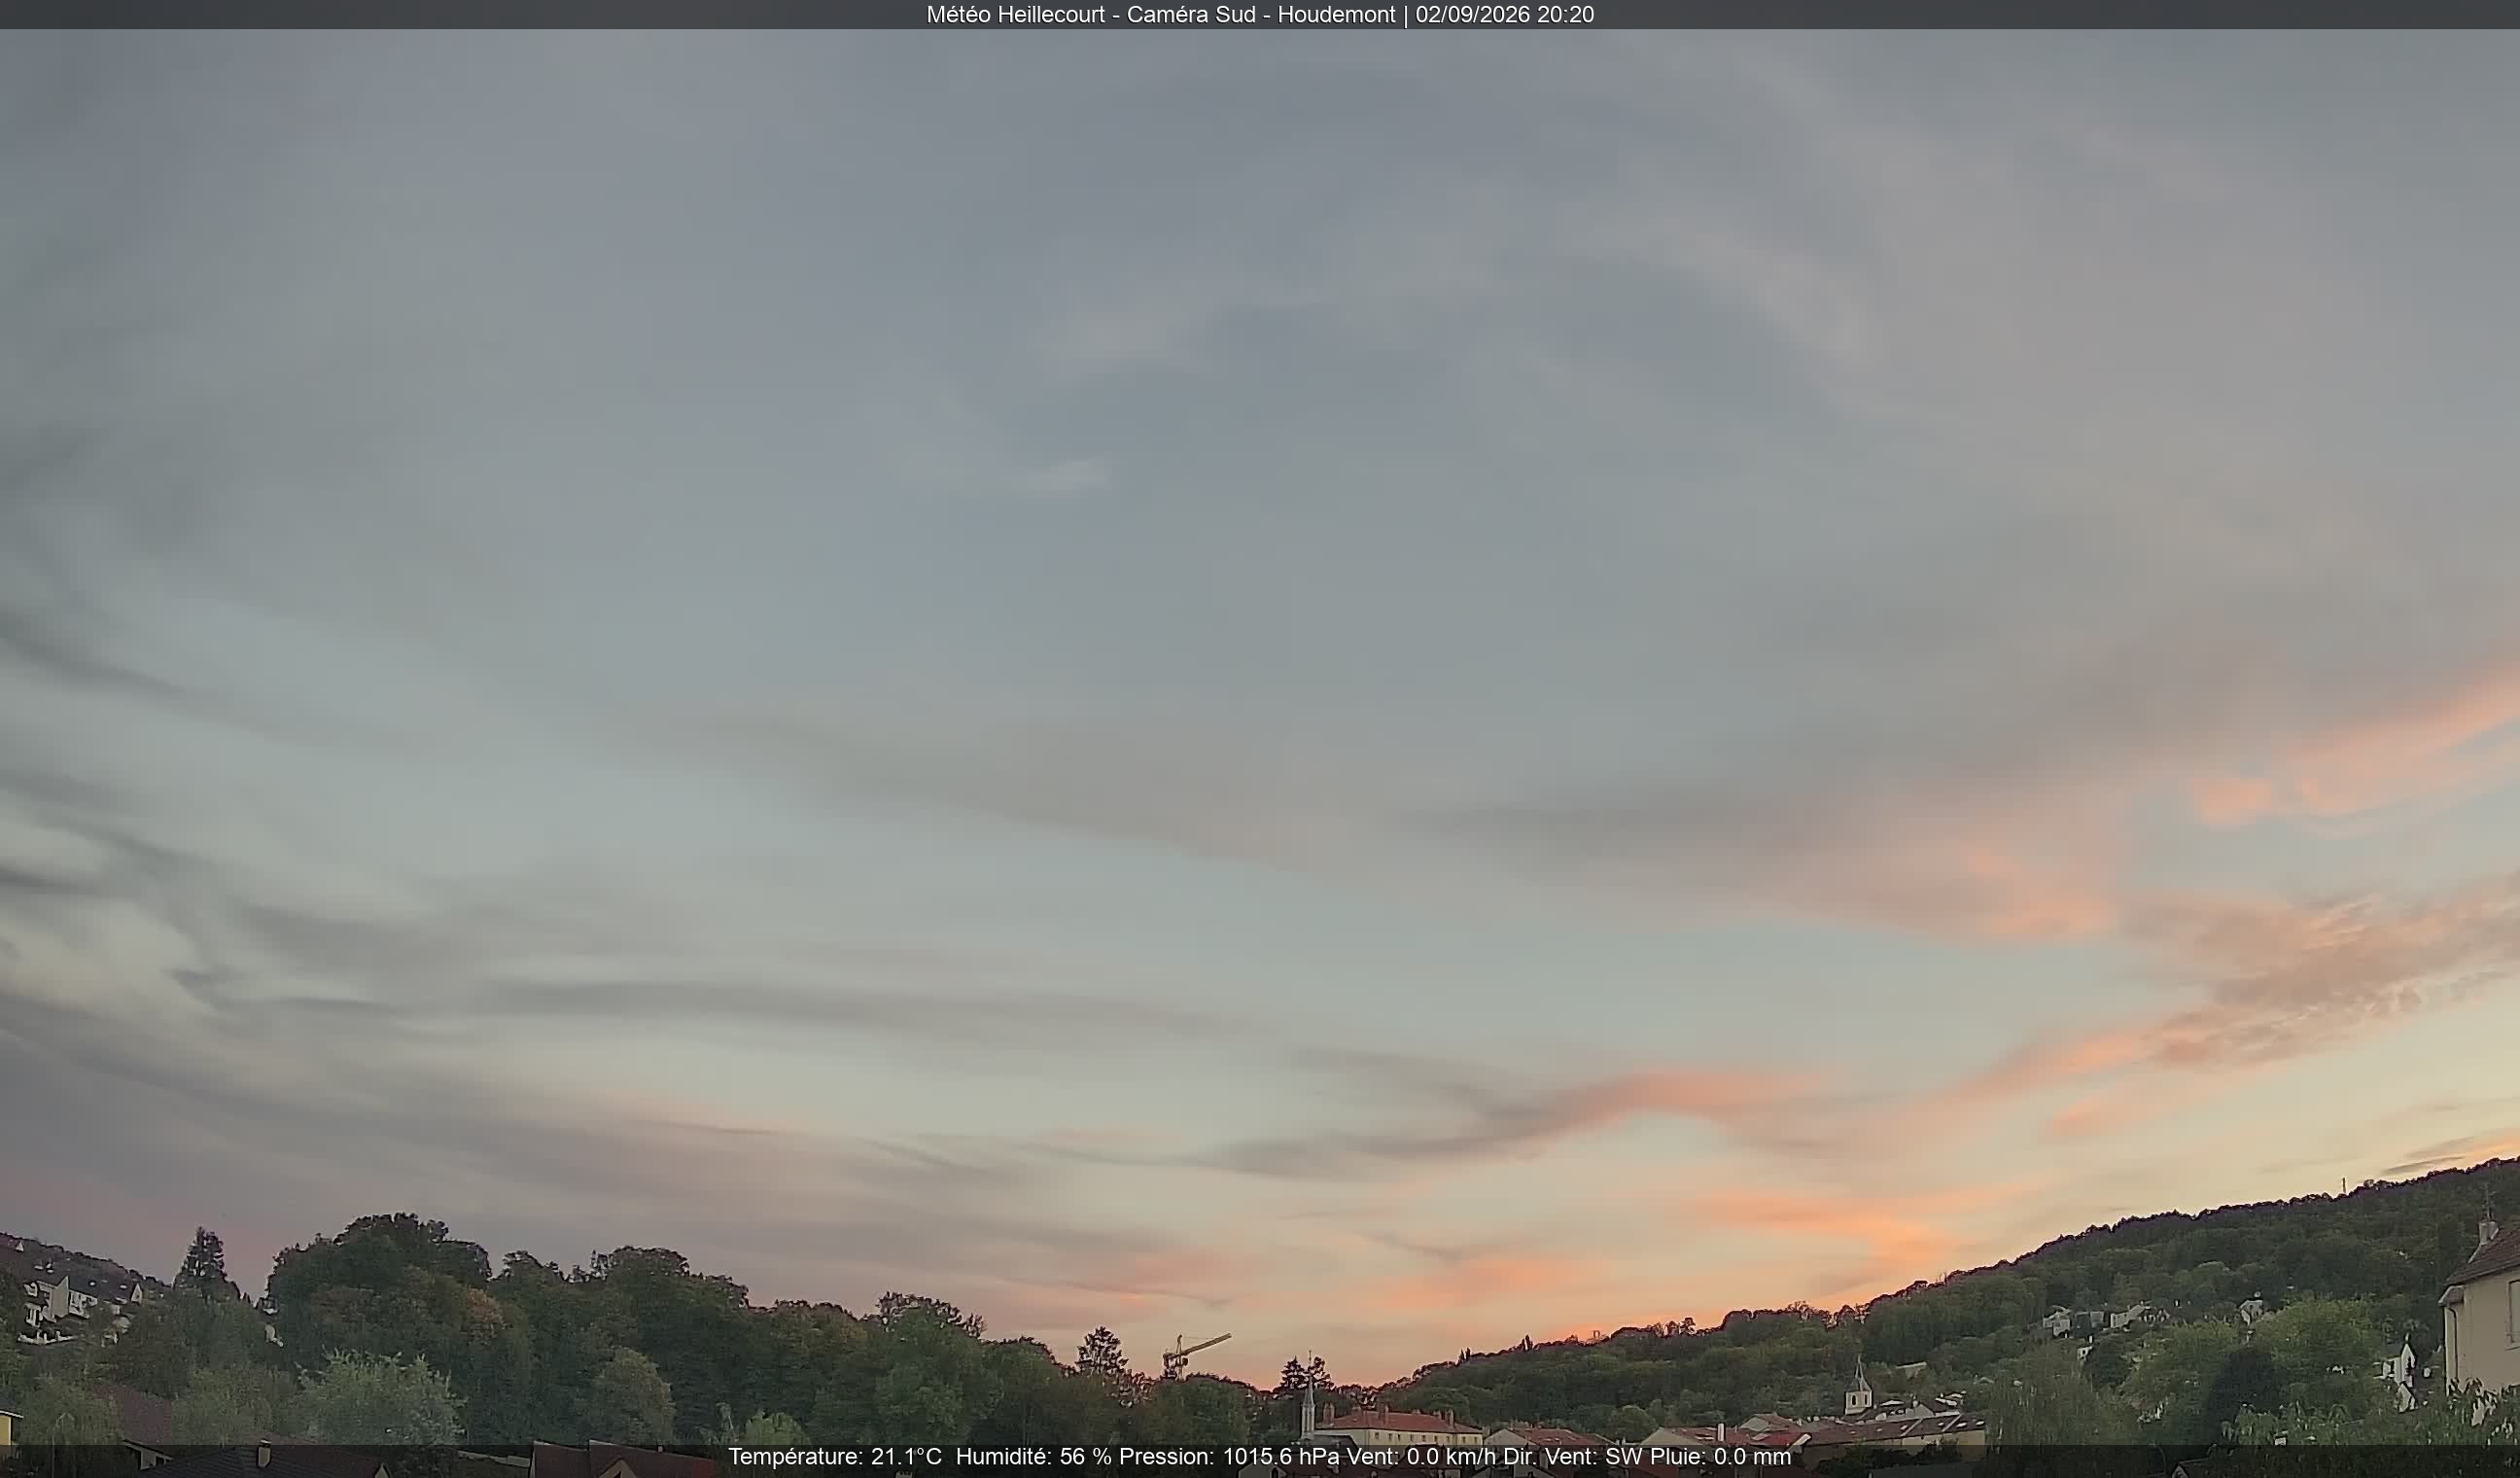This screenshot has width=2520, height=1478.
Task: Click the red-roofed long building at bottom
Action: (x=1398, y=1428)
